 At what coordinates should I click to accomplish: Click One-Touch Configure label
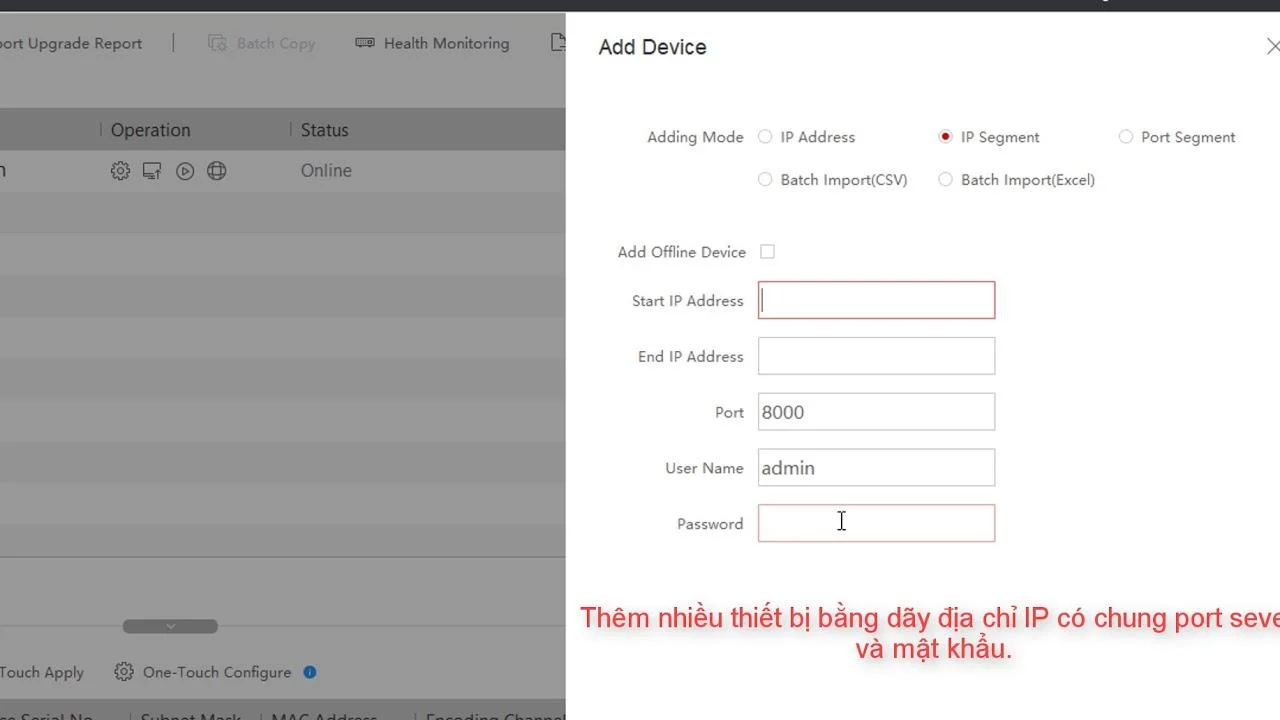click(217, 673)
